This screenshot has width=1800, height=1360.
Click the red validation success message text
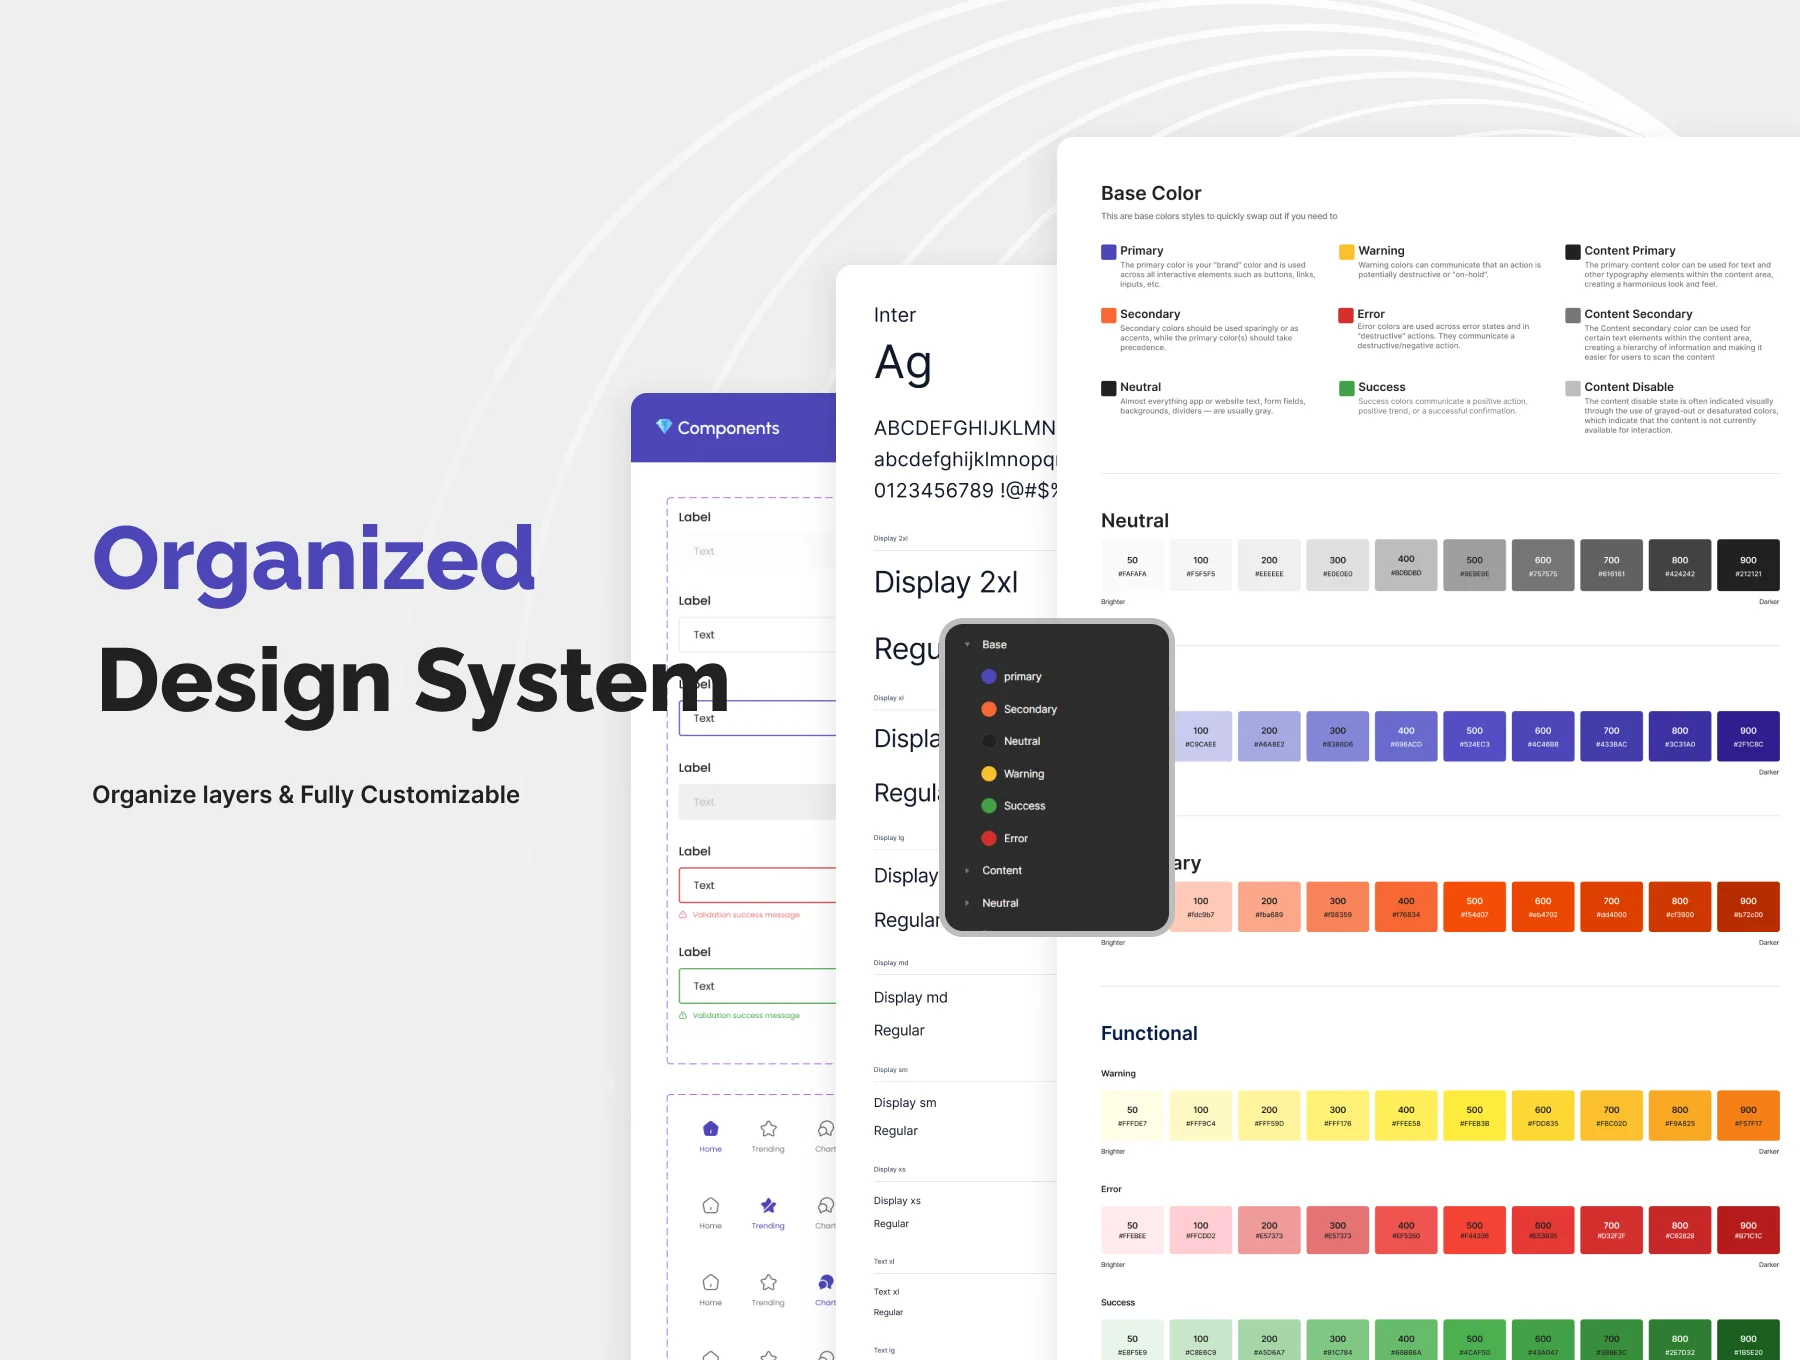[746, 915]
